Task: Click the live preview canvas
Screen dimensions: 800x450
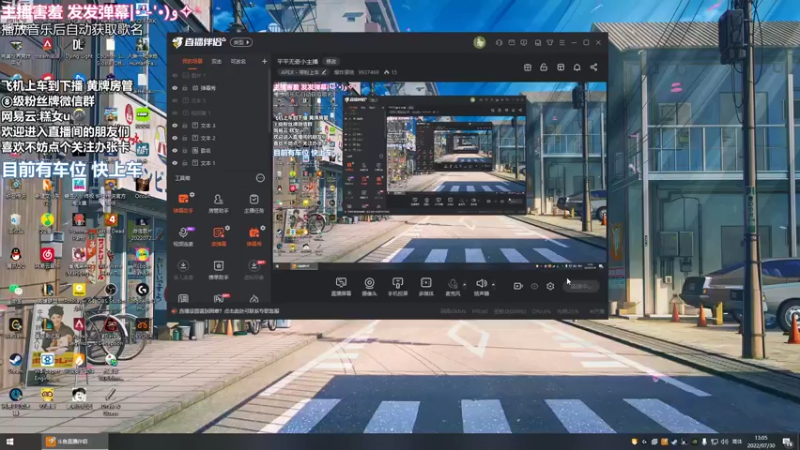Action: [x=439, y=174]
